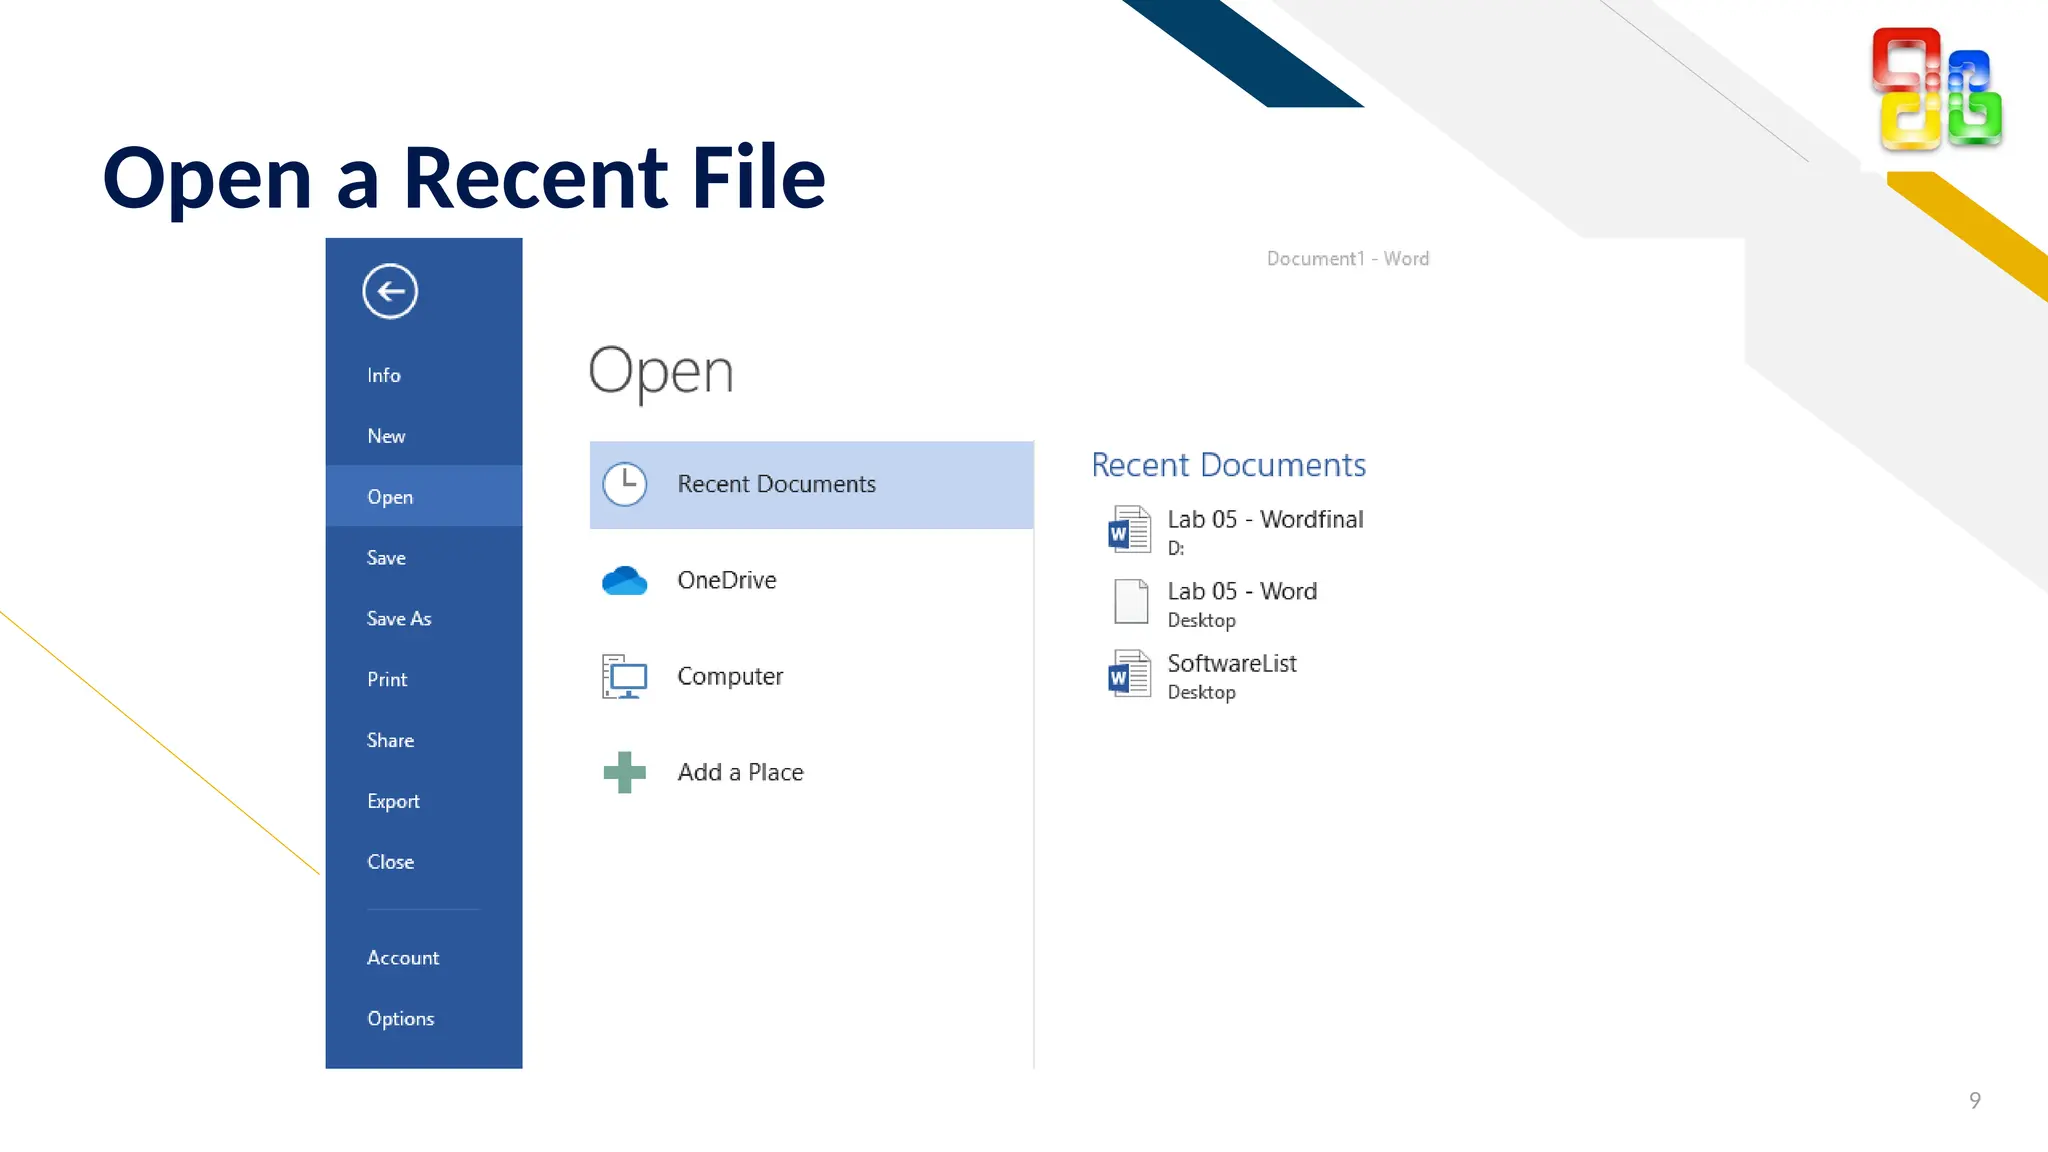Click the blank page icon beside Lab 05 - Word

point(1131,602)
